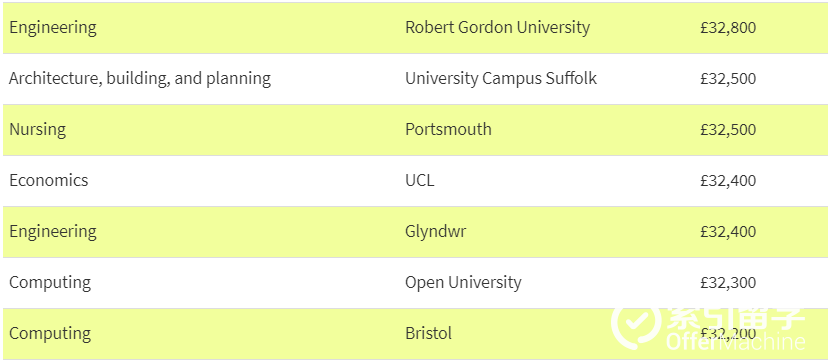Select the Computing cell in Open University row
This screenshot has height=360, width=828.
[50, 282]
